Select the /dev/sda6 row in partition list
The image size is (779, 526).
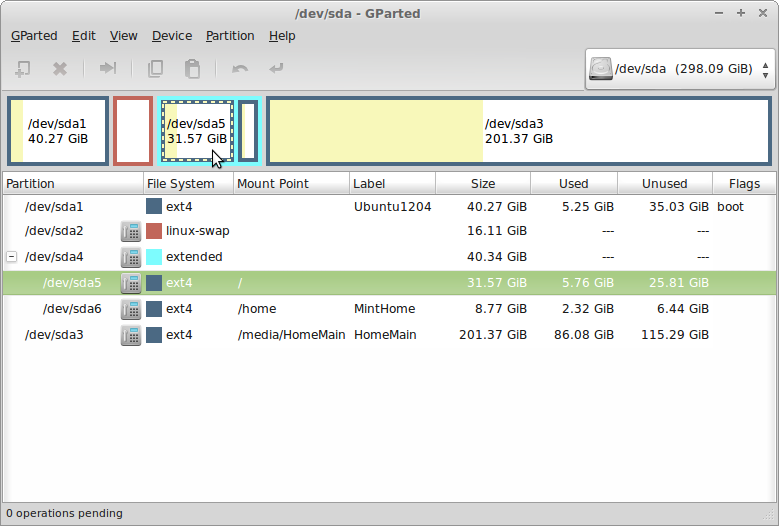[x=390, y=309]
